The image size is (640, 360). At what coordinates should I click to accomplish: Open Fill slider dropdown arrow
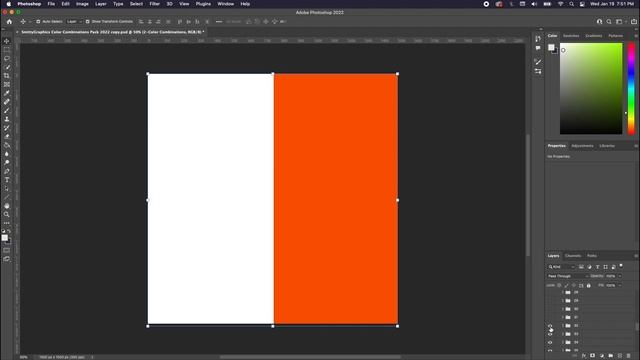[x=620, y=285]
